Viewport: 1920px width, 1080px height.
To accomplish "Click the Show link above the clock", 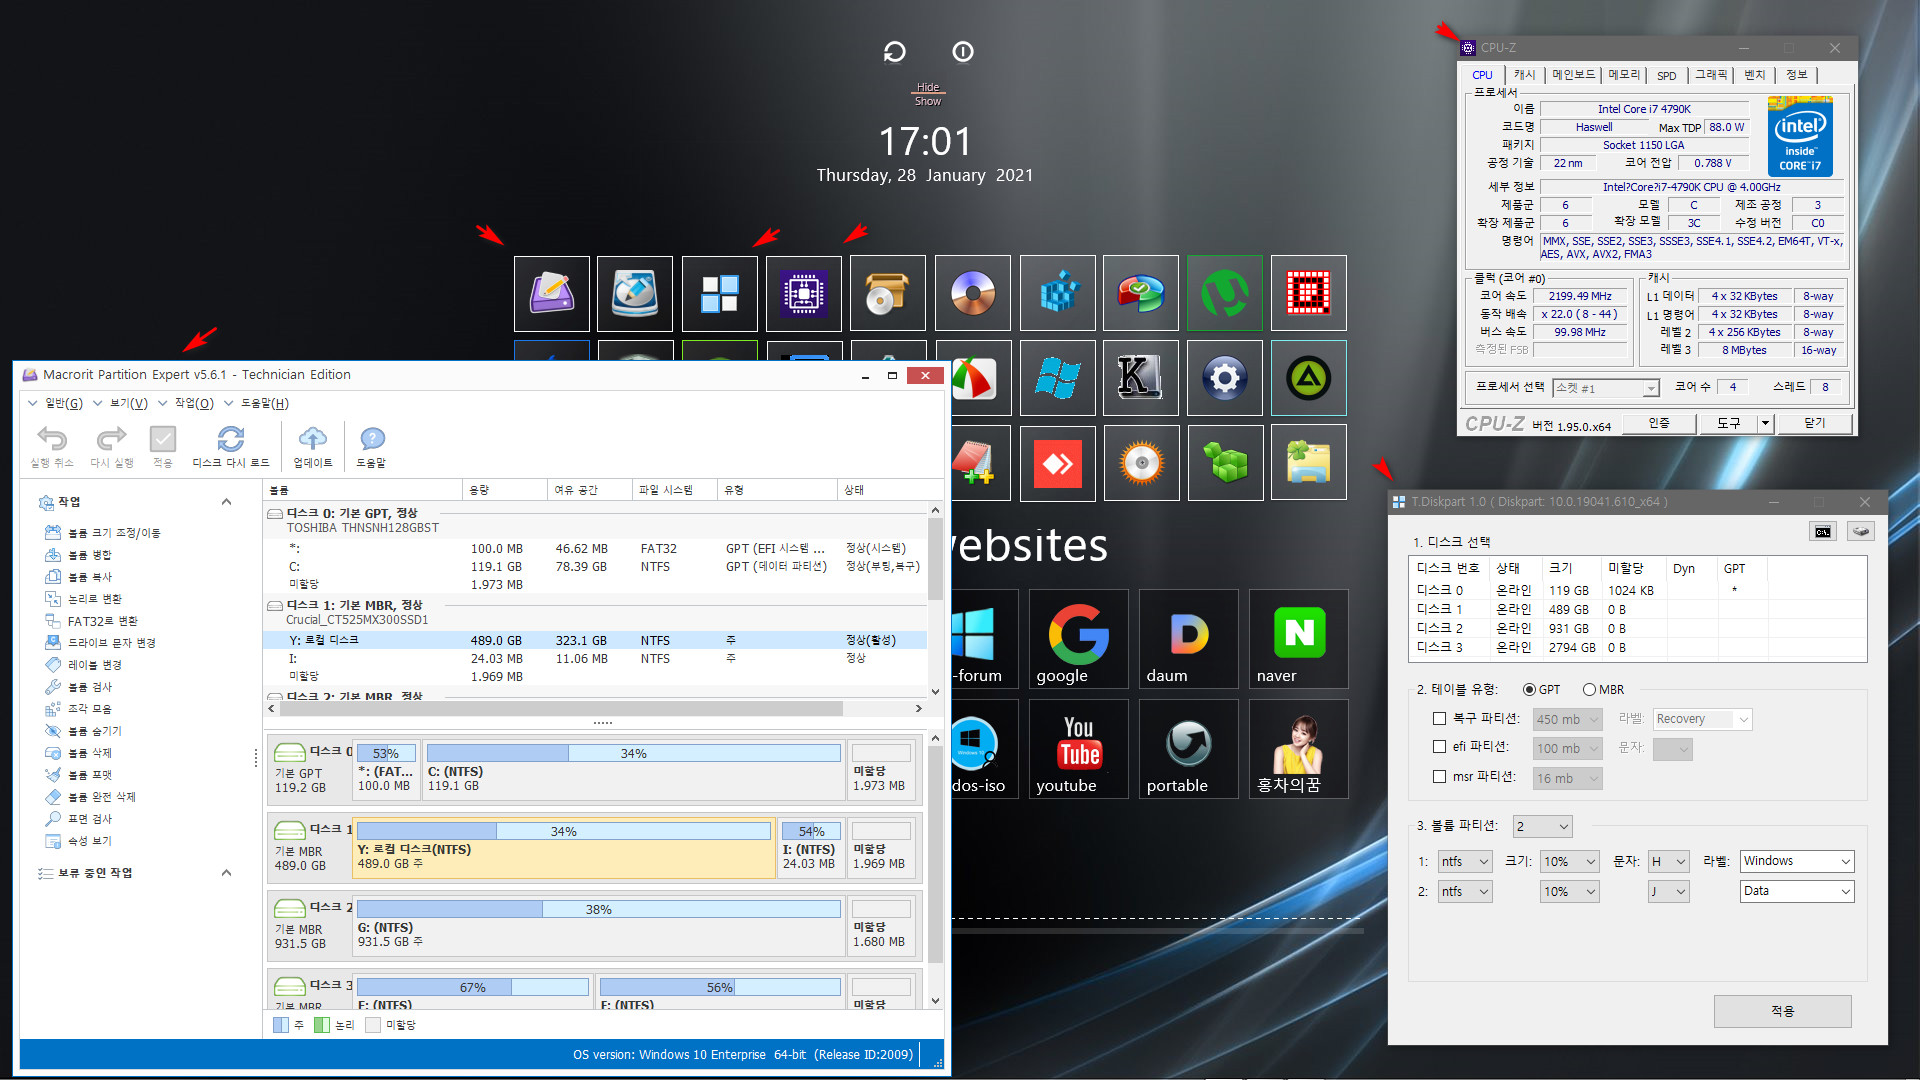I will pyautogui.click(x=928, y=101).
